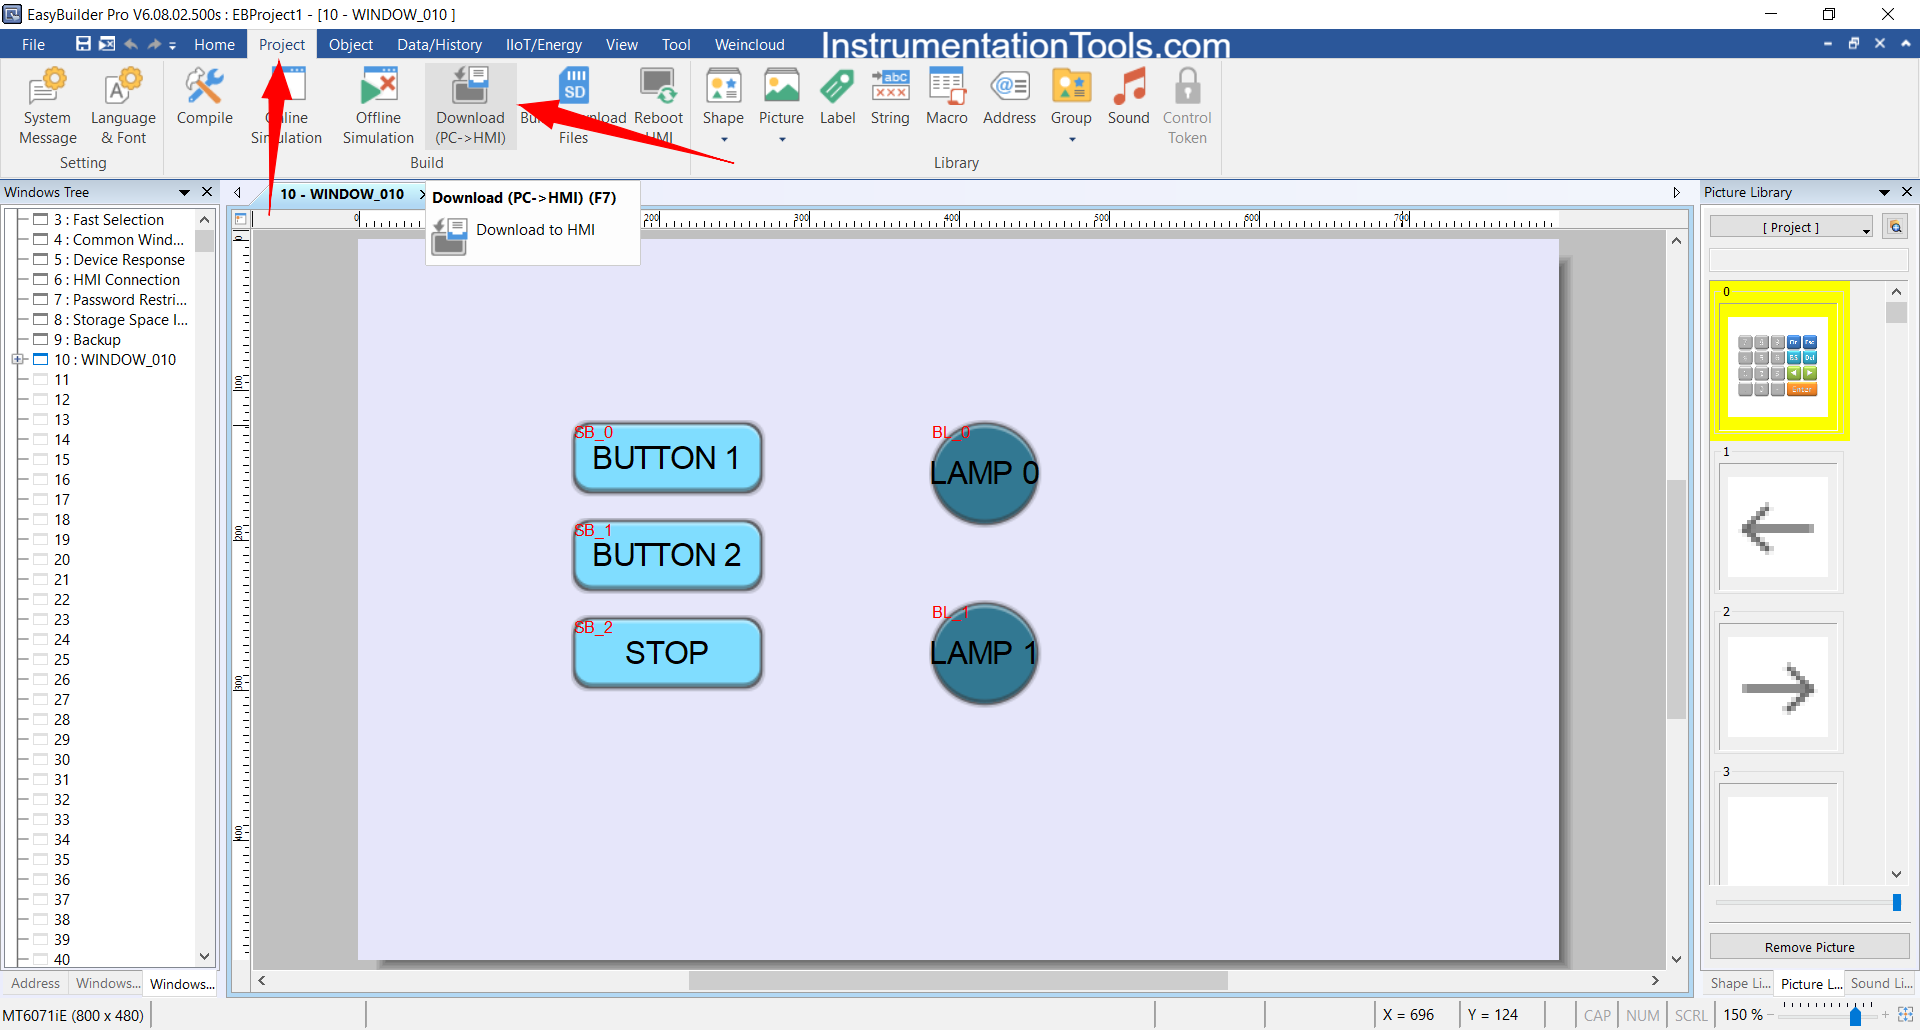The width and height of the screenshot is (1920, 1030).
Task: Select right arrow picture thumbnail 2
Action: coord(1778,687)
